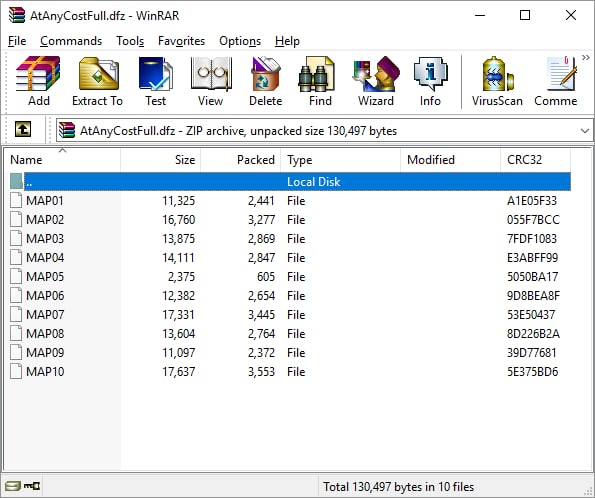Click the password key icon in status bar
Screen dimensions: 595x498
point(32,485)
